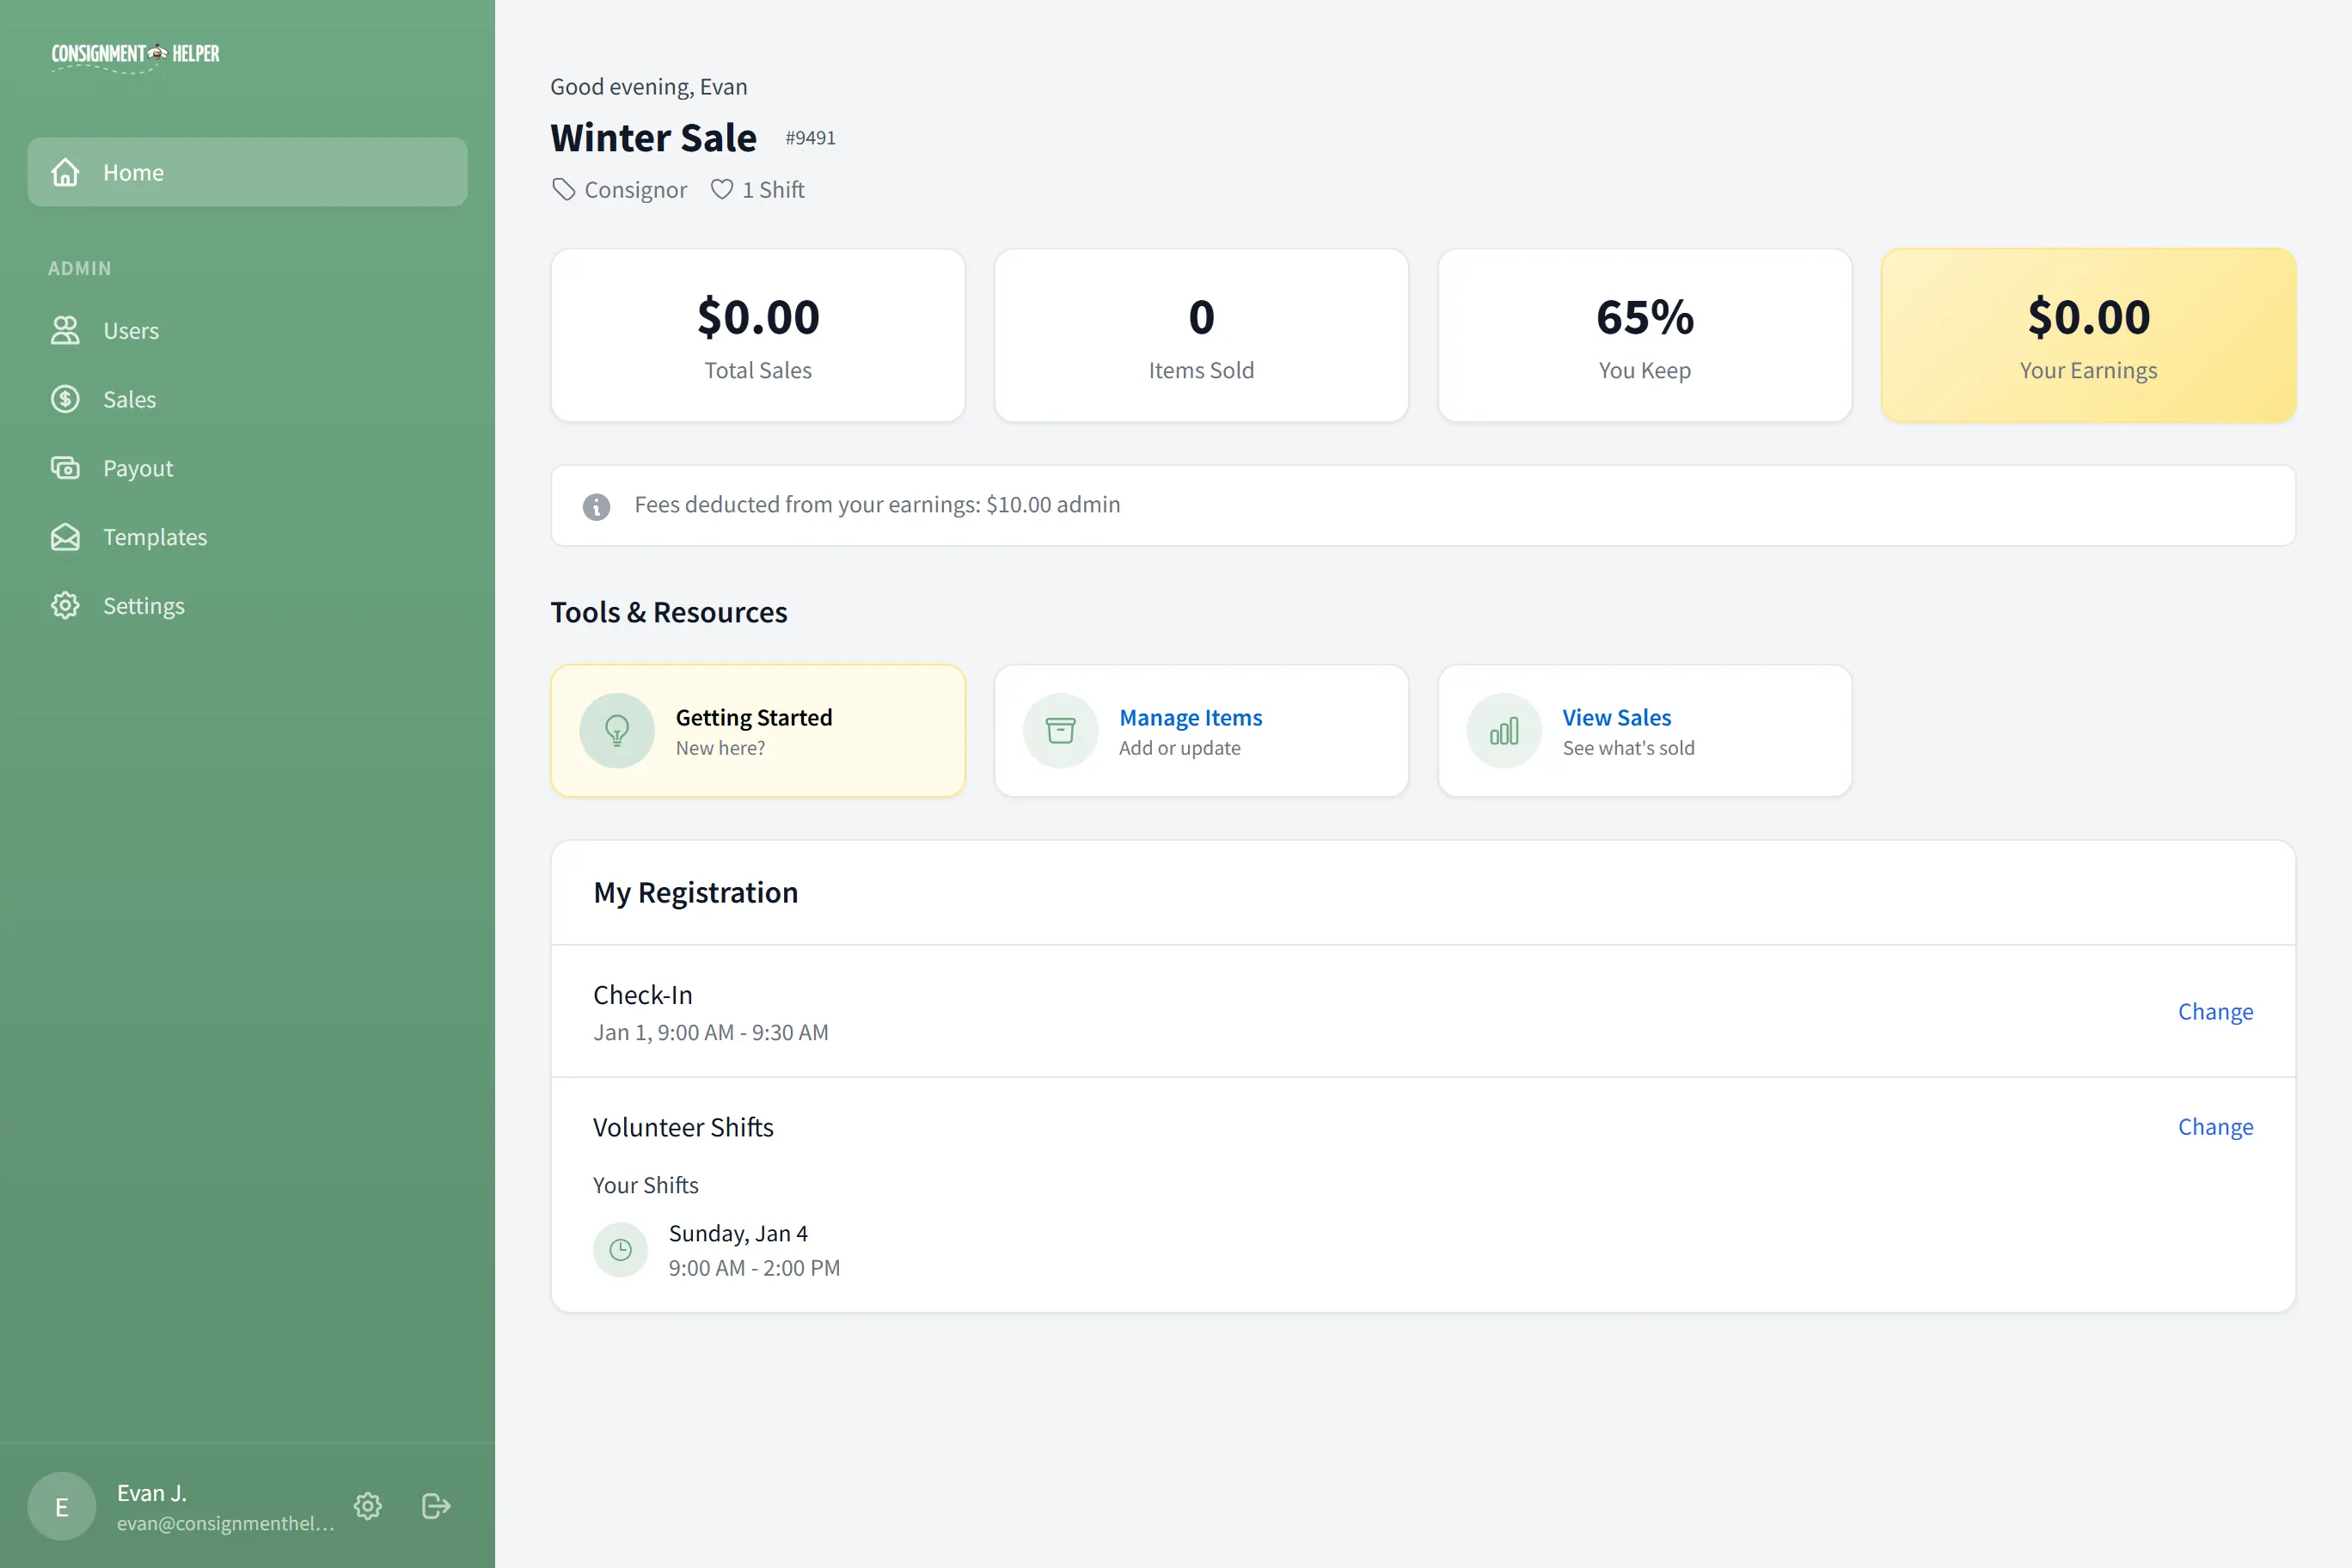
Task: Click the Consignment Helper logo
Action: pyautogui.click(x=135, y=55)
